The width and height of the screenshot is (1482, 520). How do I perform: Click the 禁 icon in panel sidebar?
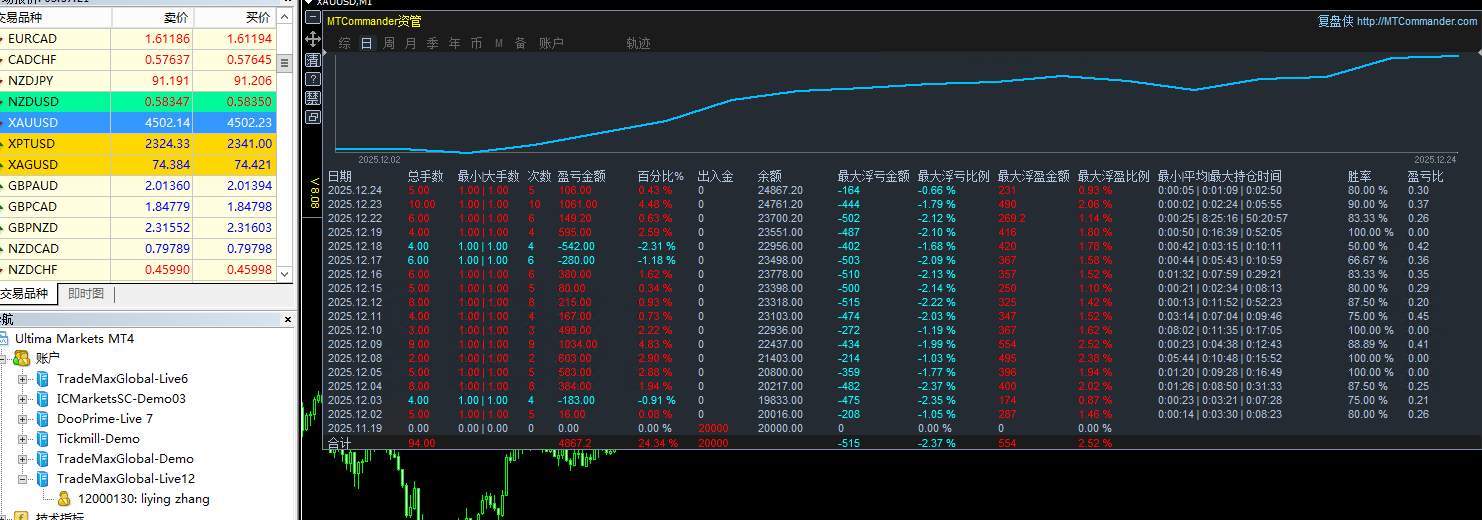pyautogui.click(x=313, y=97)
